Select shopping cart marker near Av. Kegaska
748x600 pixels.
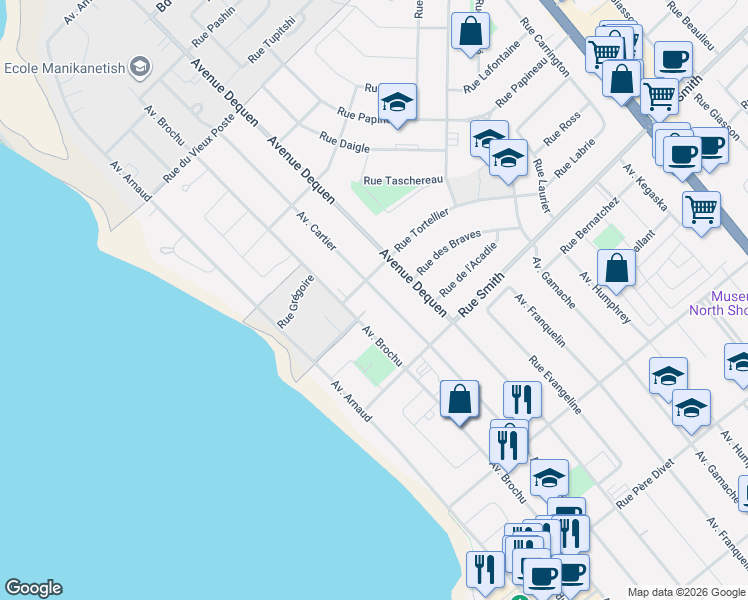point(701,210)
